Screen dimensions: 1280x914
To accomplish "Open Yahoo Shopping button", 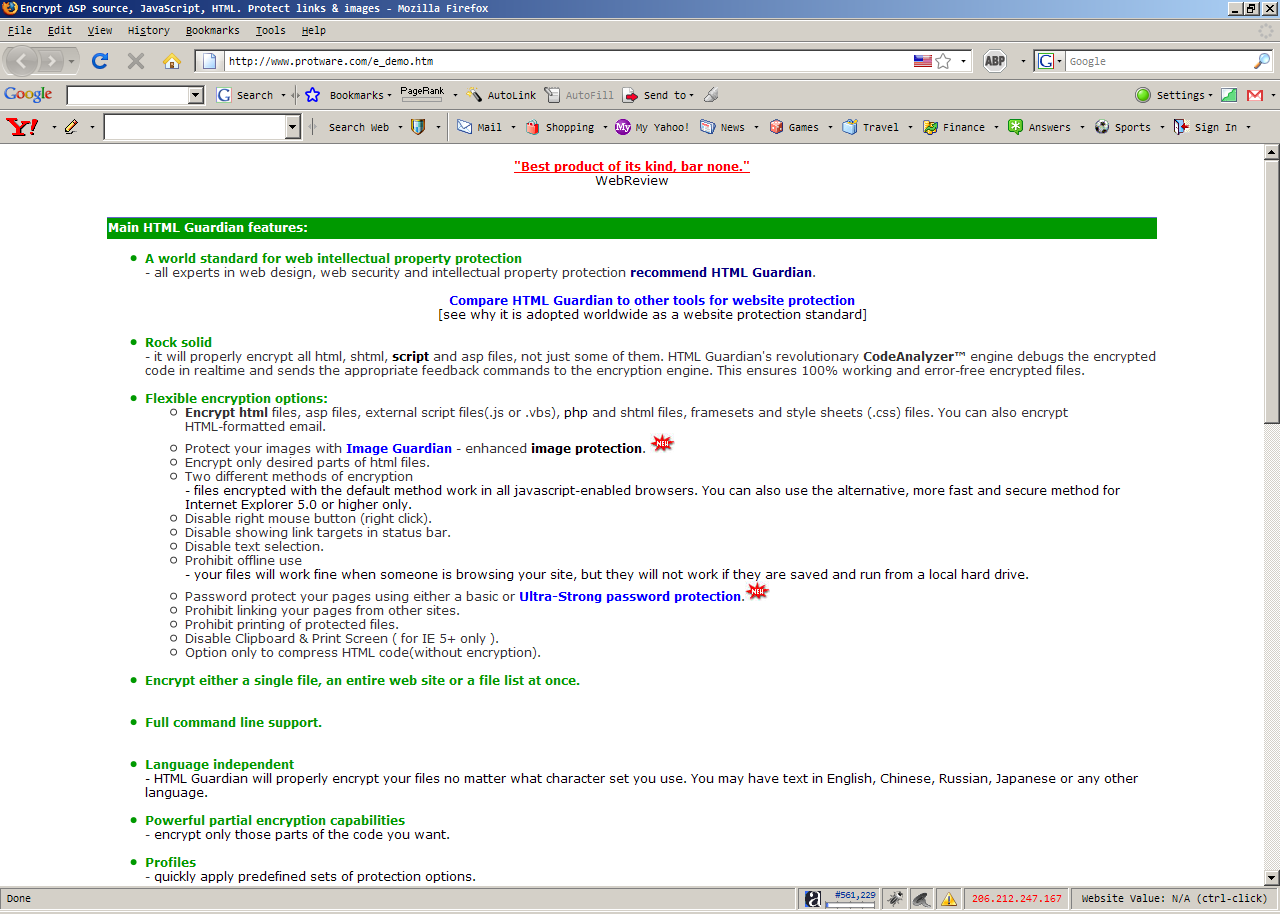I will pyautogui.click(x=560, y=127).
